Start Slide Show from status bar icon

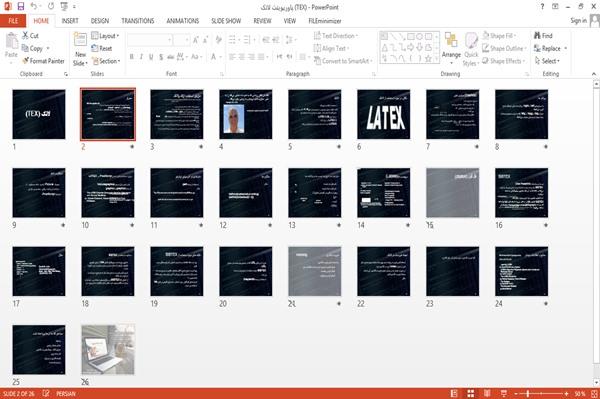[x=504, y=393]
